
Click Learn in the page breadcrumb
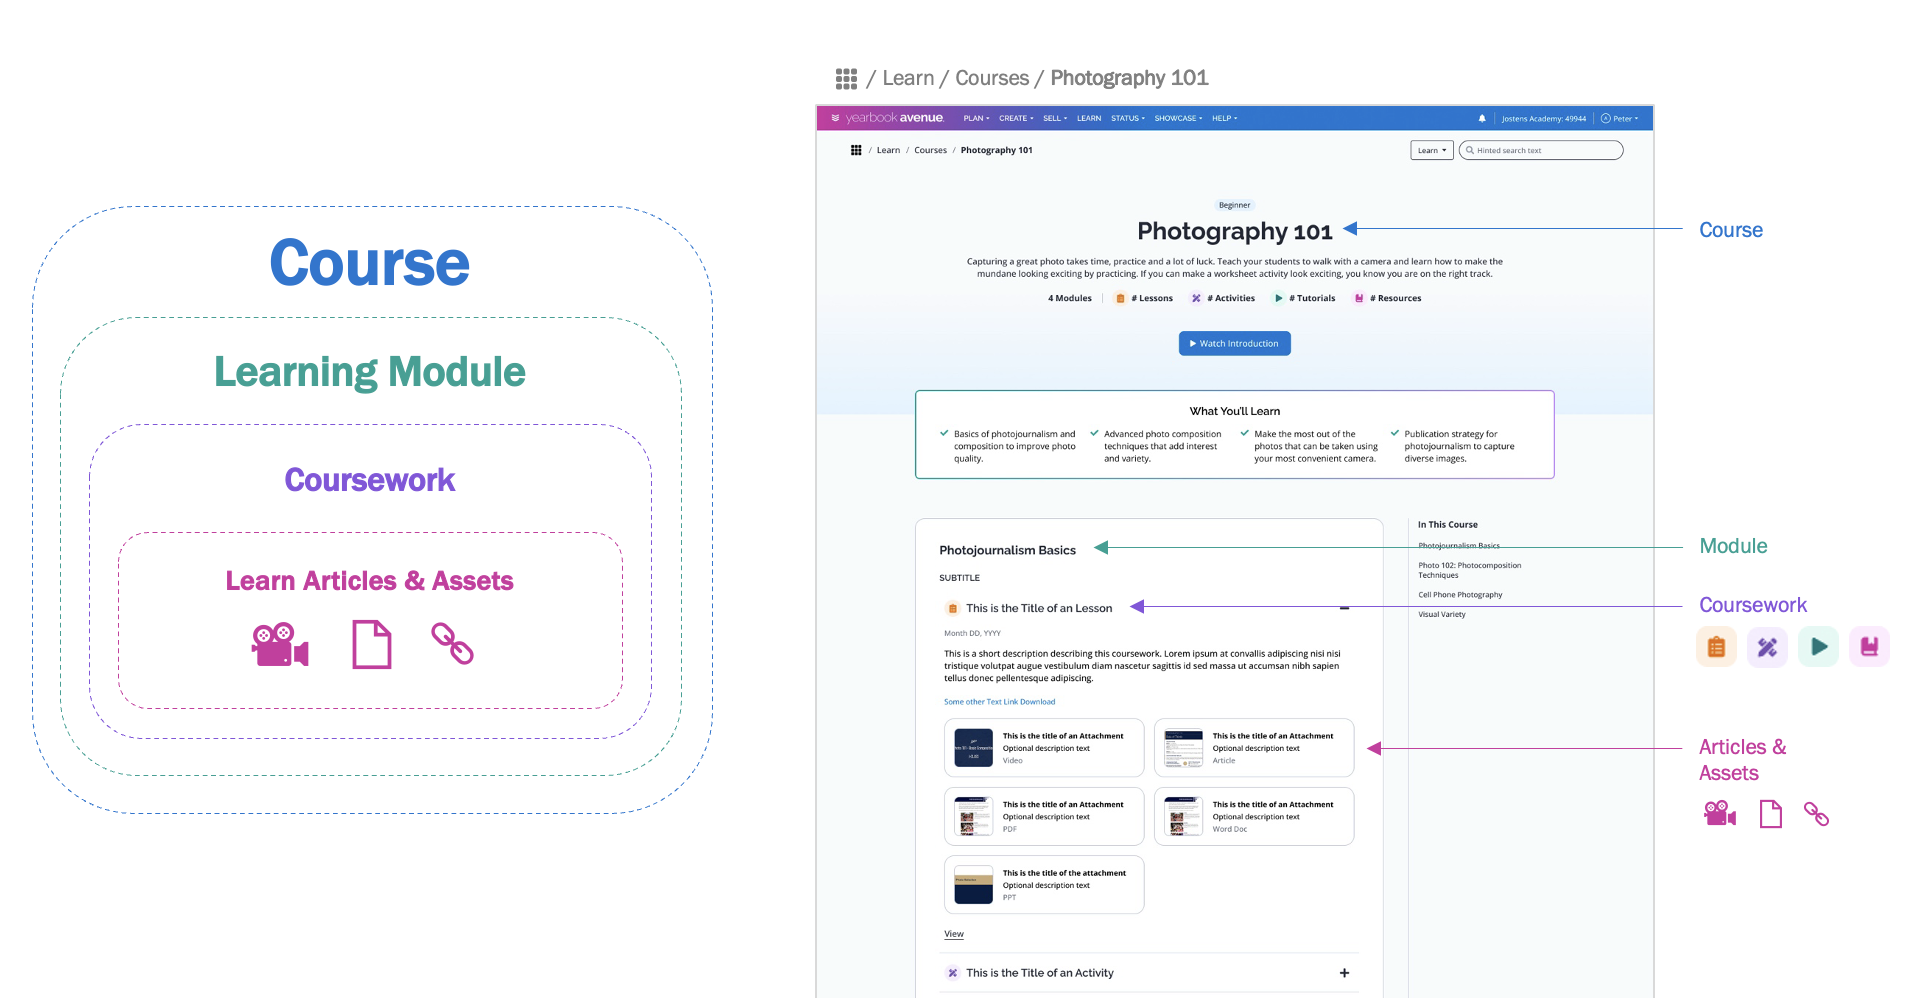pos(888,150)
